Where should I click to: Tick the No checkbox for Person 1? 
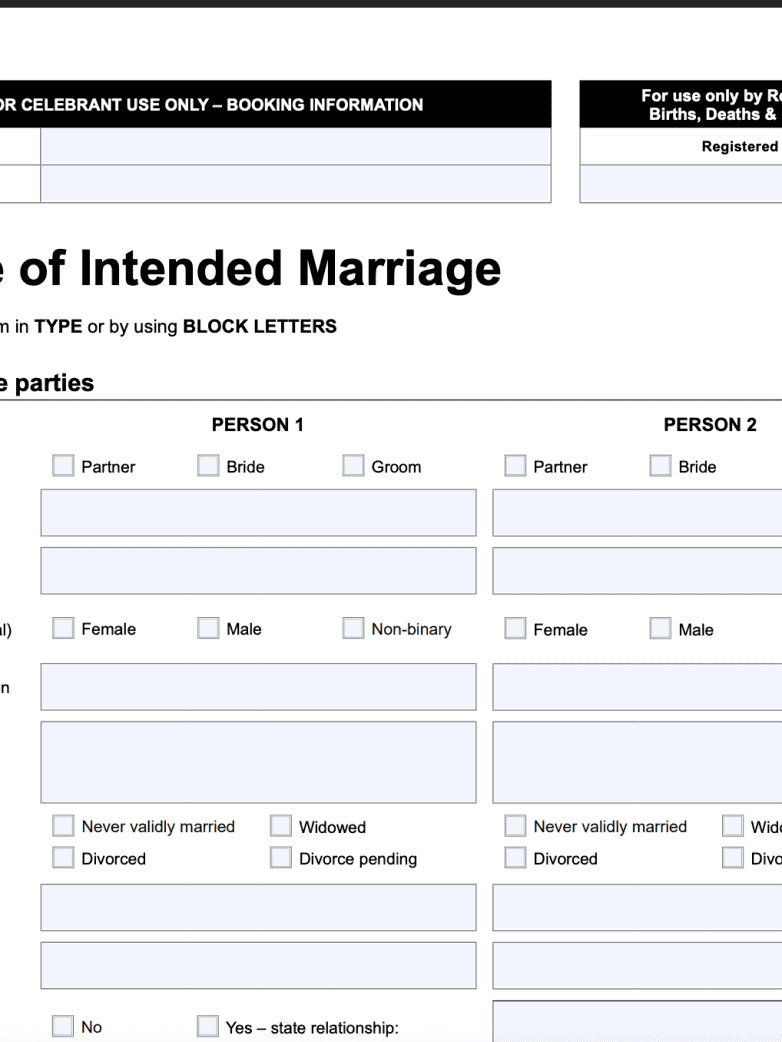(63, 1026)
